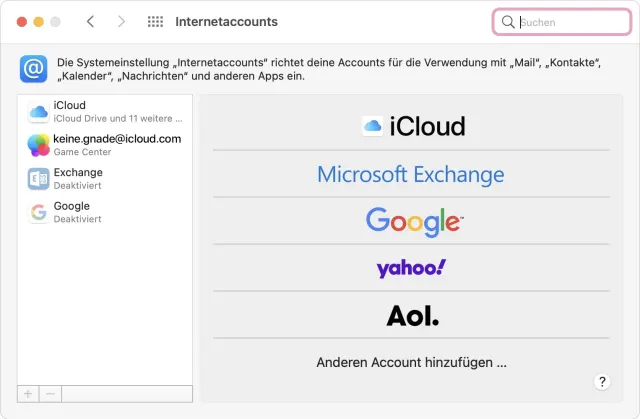Show all preferences grid icon
Viewport: 640px width, 419px height.
coord(155,21)
